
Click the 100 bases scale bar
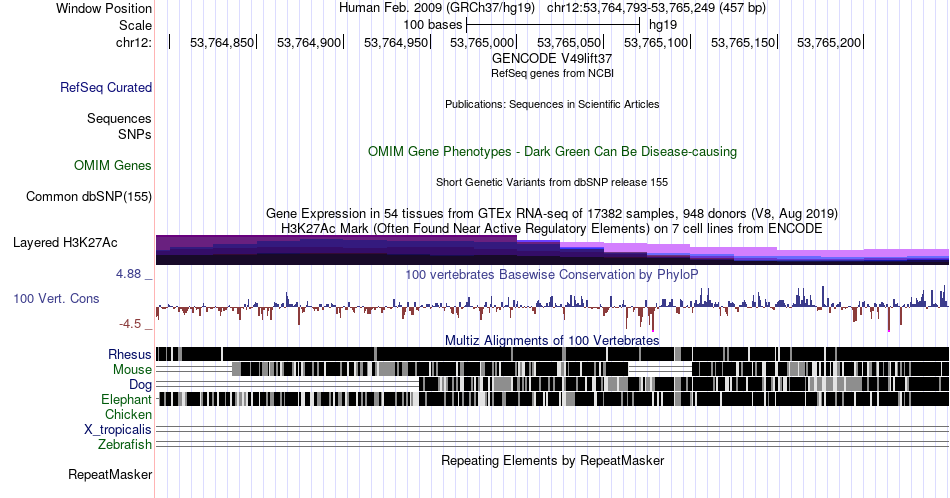coord(553,25)
